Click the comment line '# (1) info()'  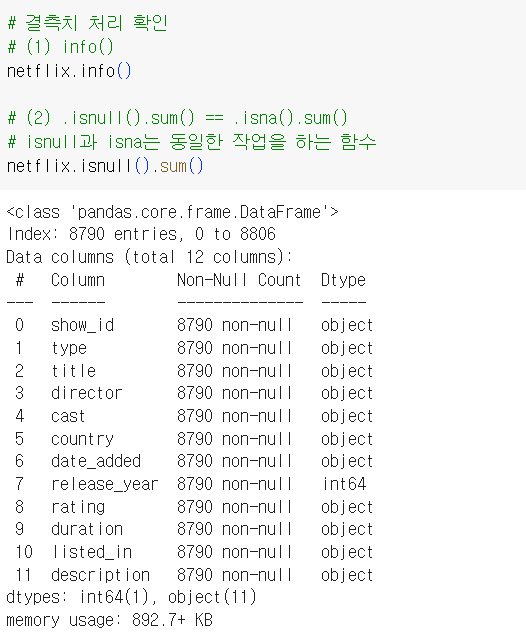tap(61, 47)
